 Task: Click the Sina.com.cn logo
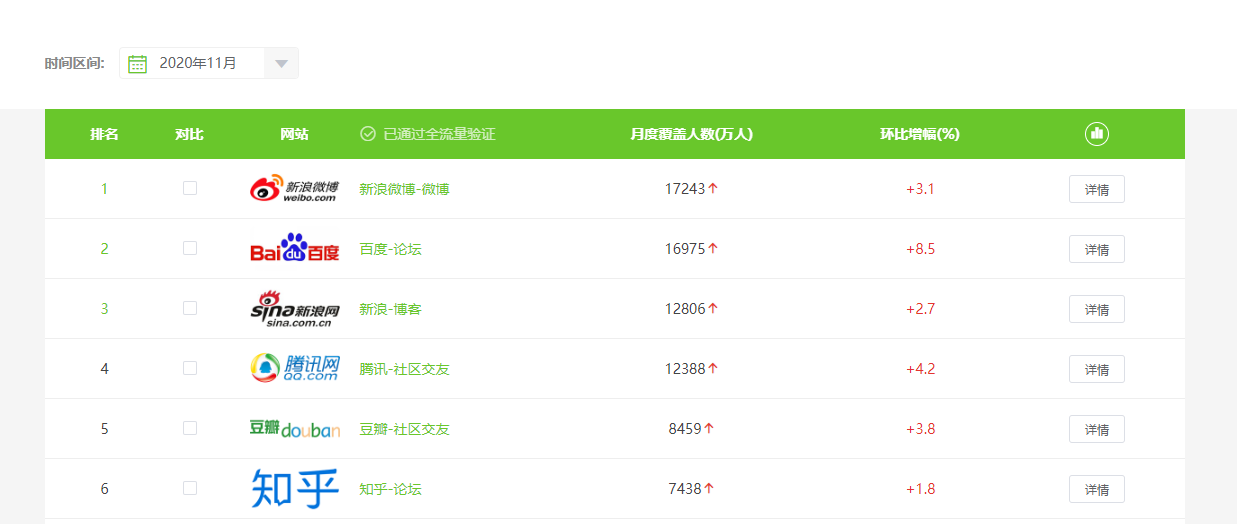(x=294, y=309)
